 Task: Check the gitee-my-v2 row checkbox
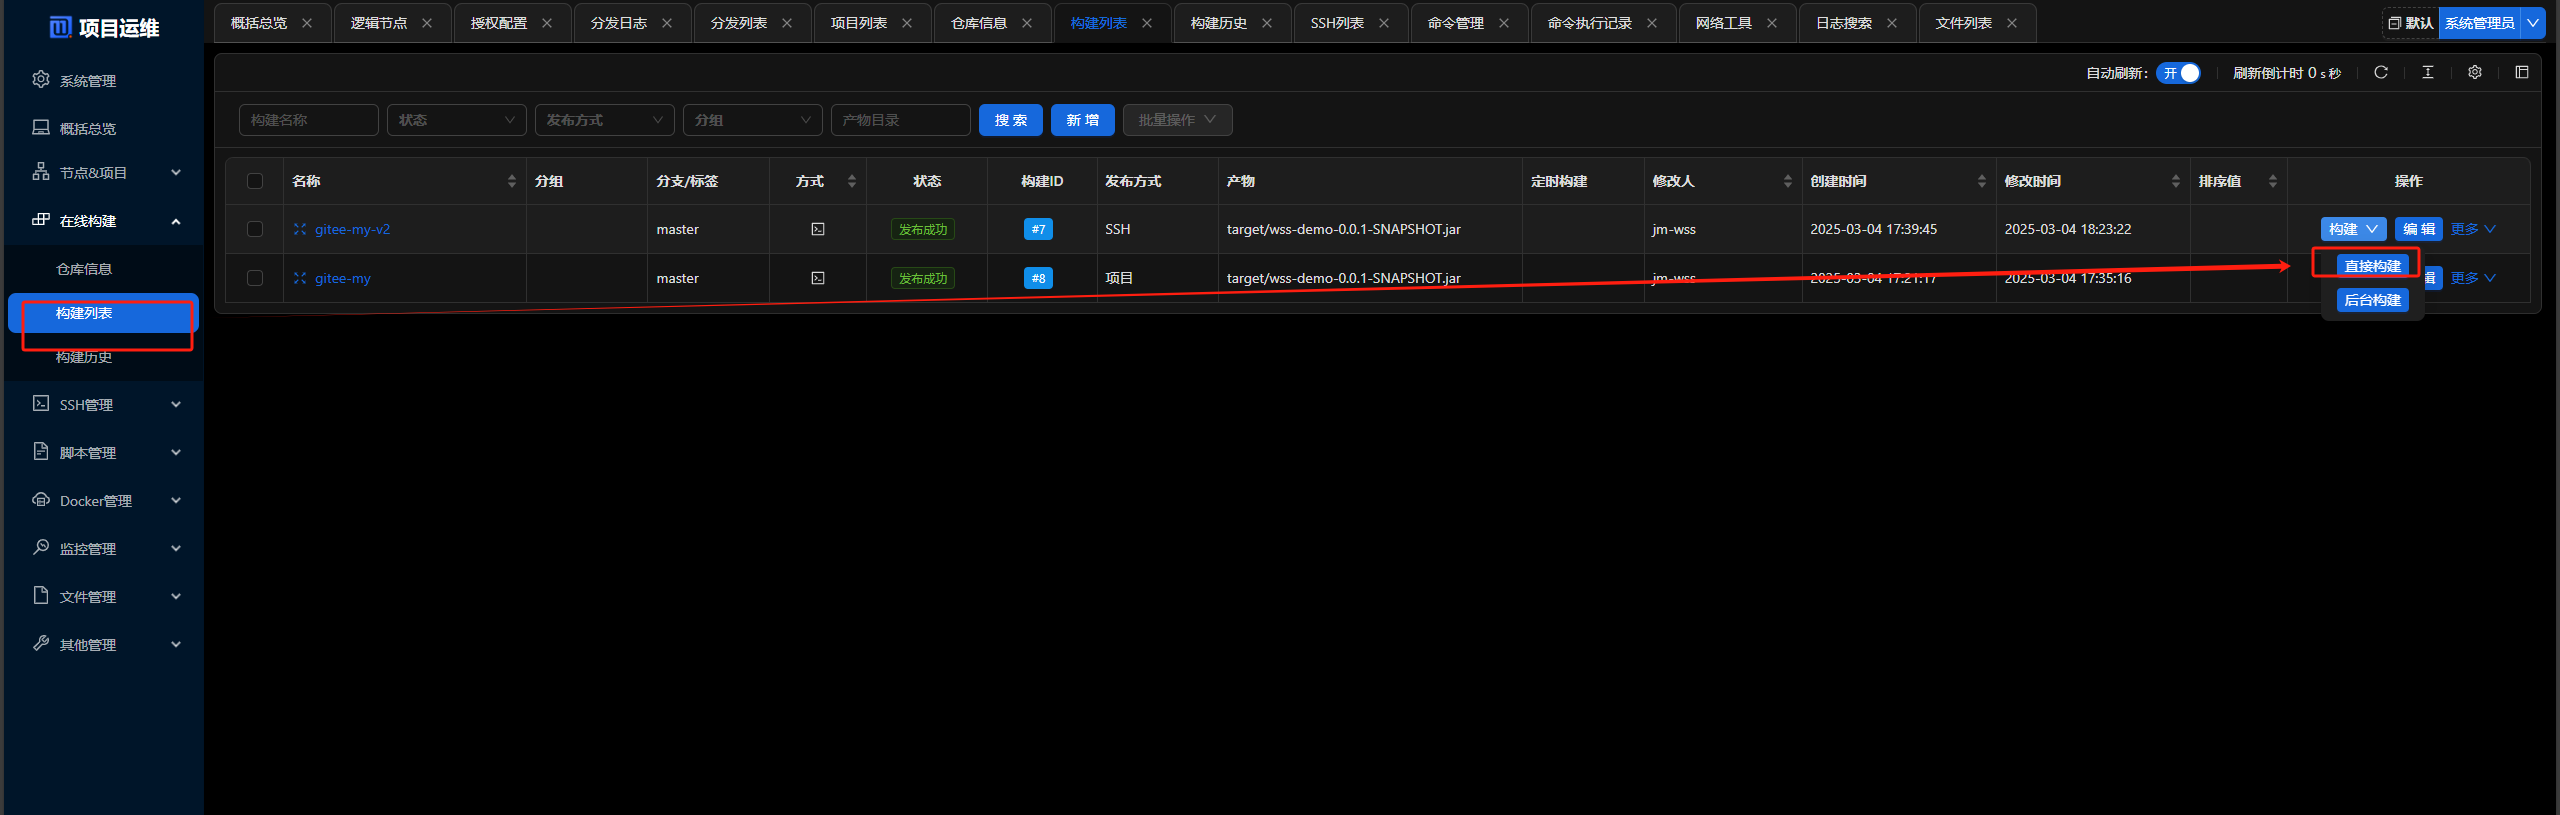tap(255, 229)
